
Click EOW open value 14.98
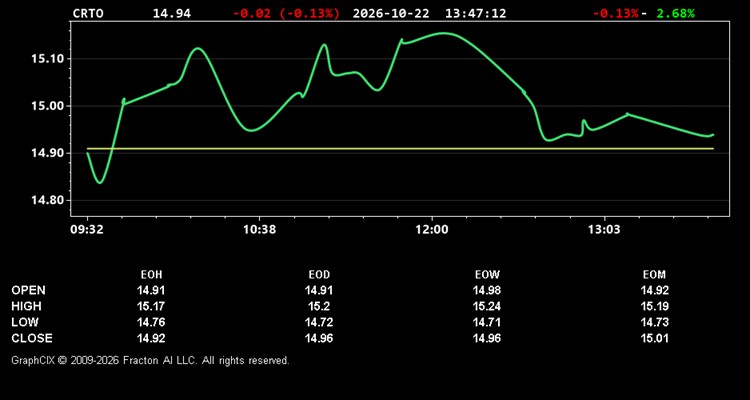click(x=487, y=290)
